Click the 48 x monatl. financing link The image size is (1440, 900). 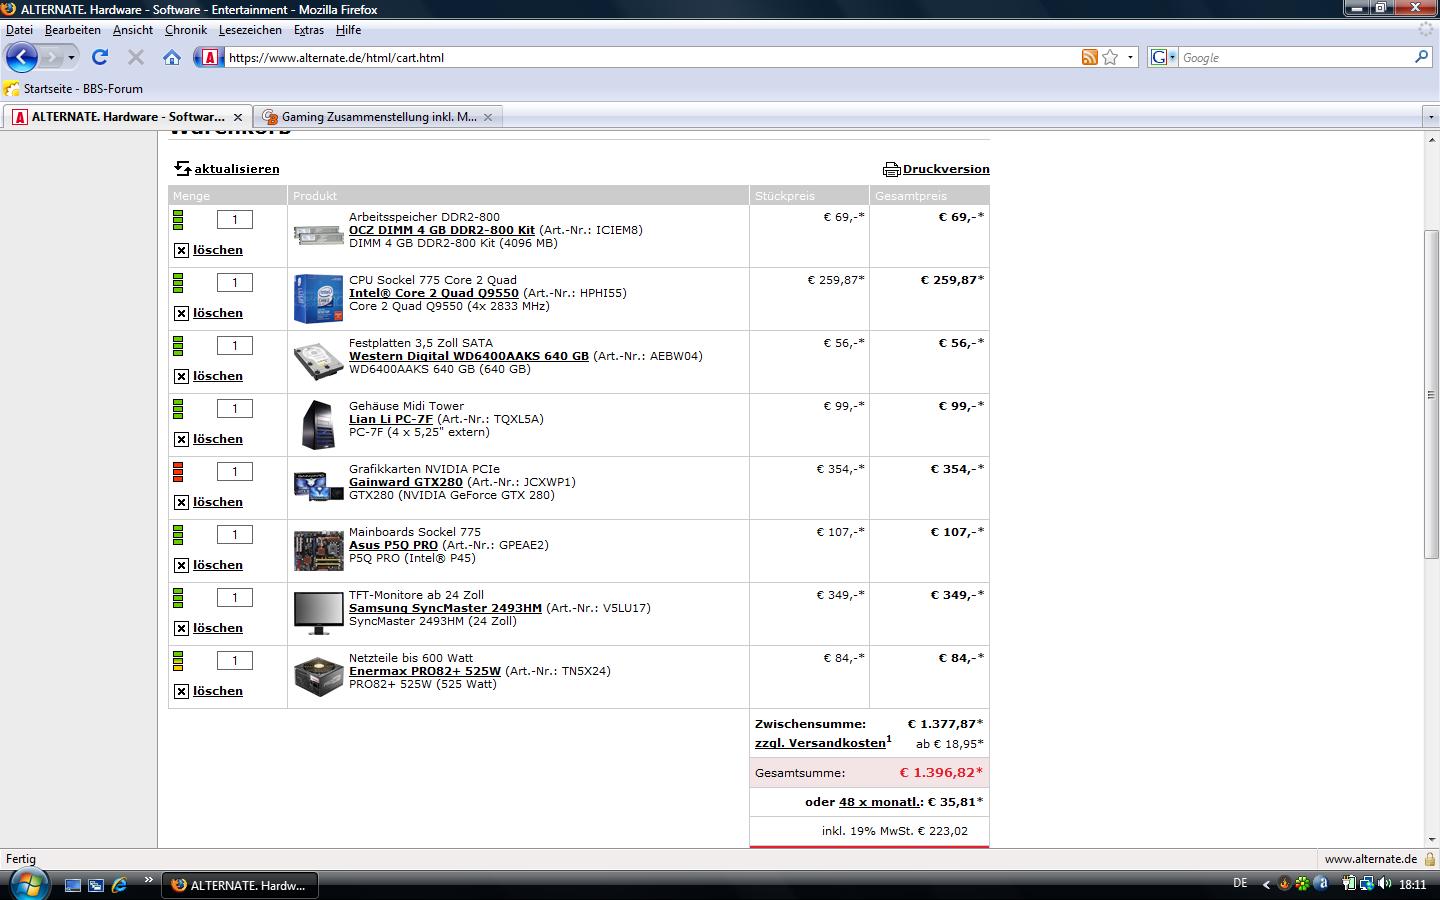click(880, 802)
